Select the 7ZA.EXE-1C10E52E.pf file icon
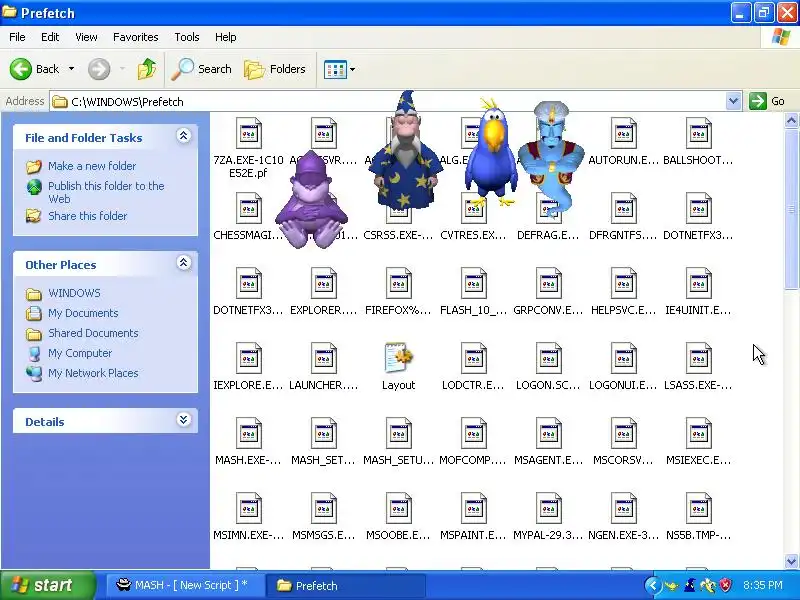This screenshot has height=600, width=800. (x=248, y=134)
